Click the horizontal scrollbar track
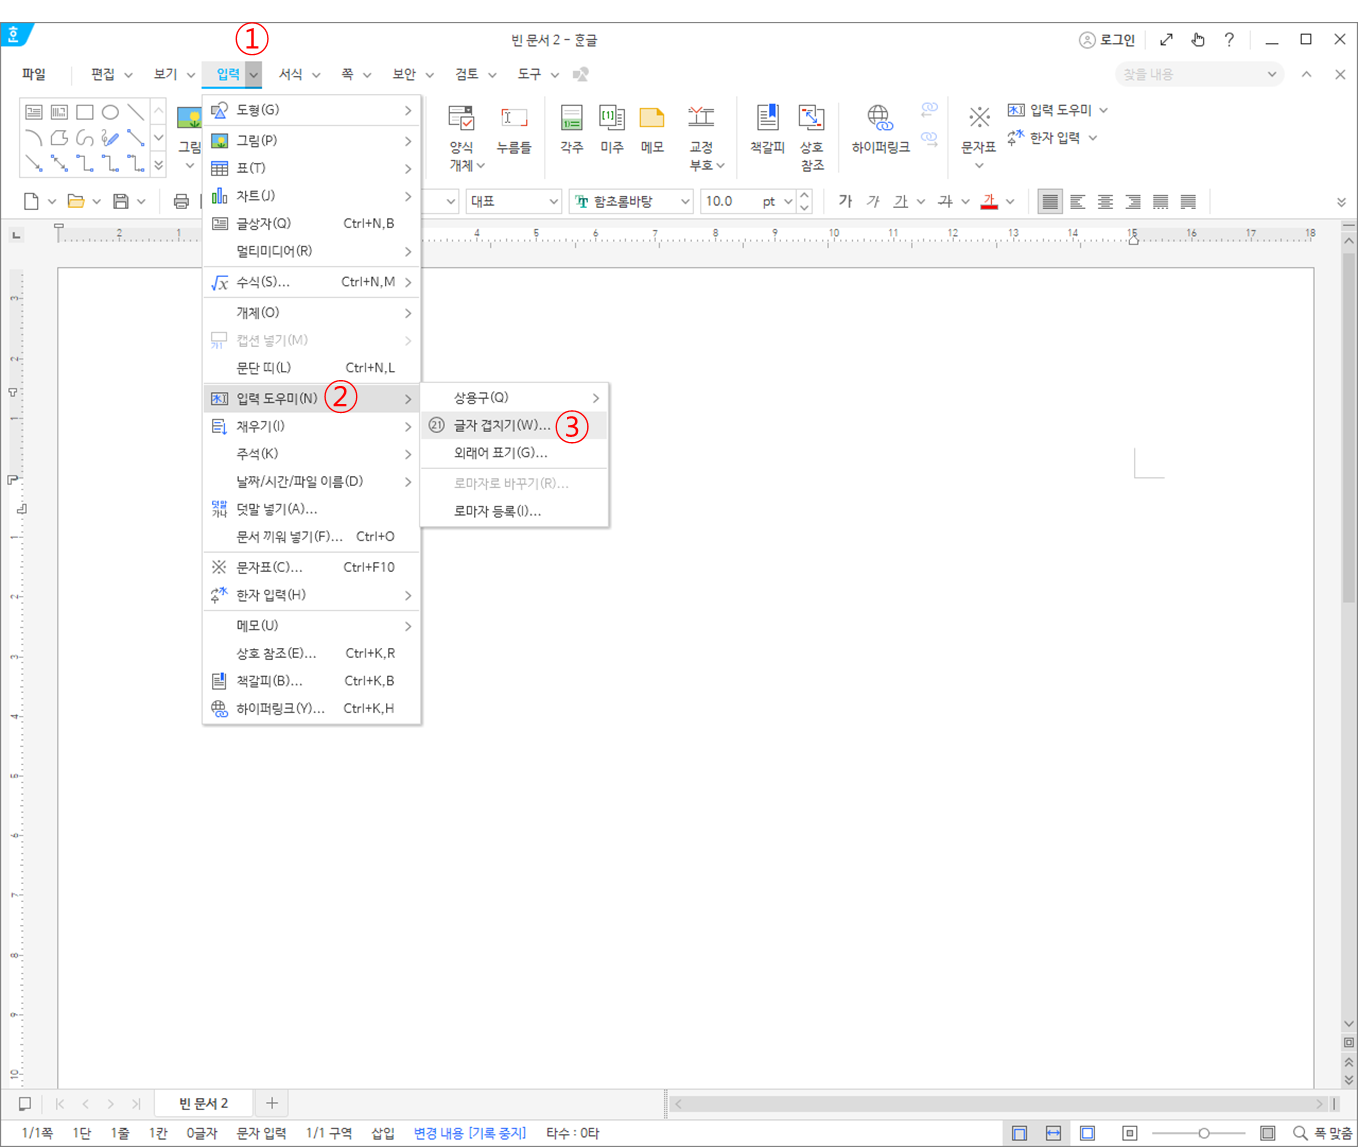 pyautogui.click(x=998, y=1104)
